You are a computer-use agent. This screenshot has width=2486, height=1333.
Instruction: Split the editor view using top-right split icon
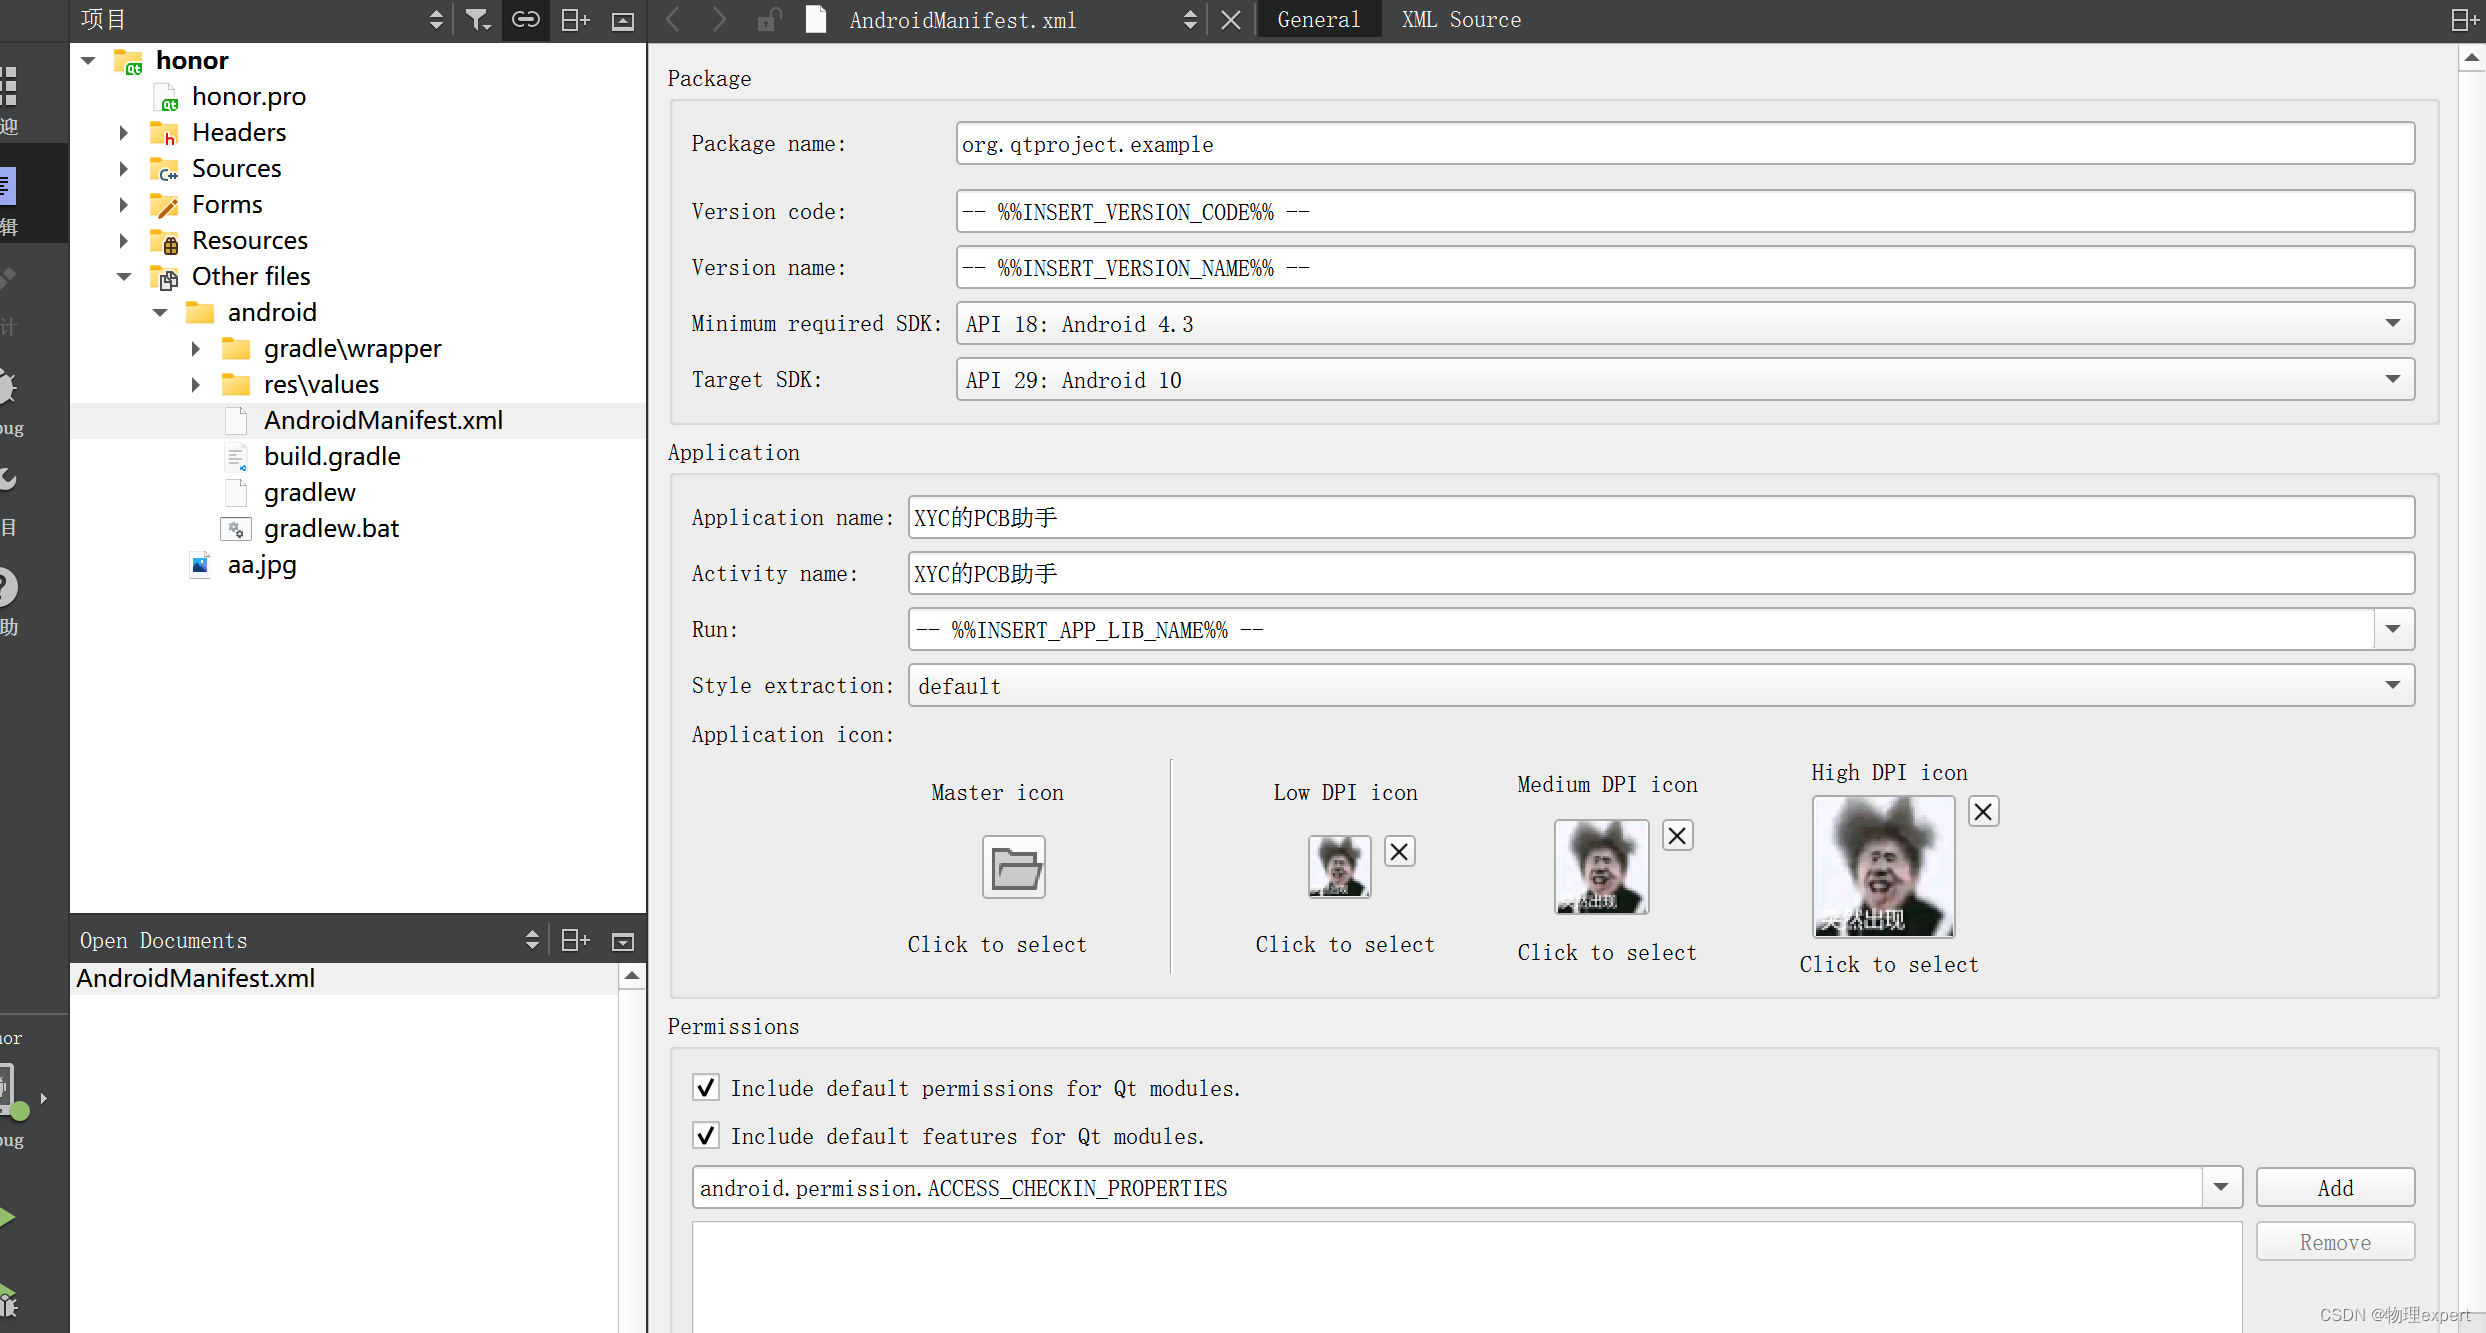[2465, 20]
